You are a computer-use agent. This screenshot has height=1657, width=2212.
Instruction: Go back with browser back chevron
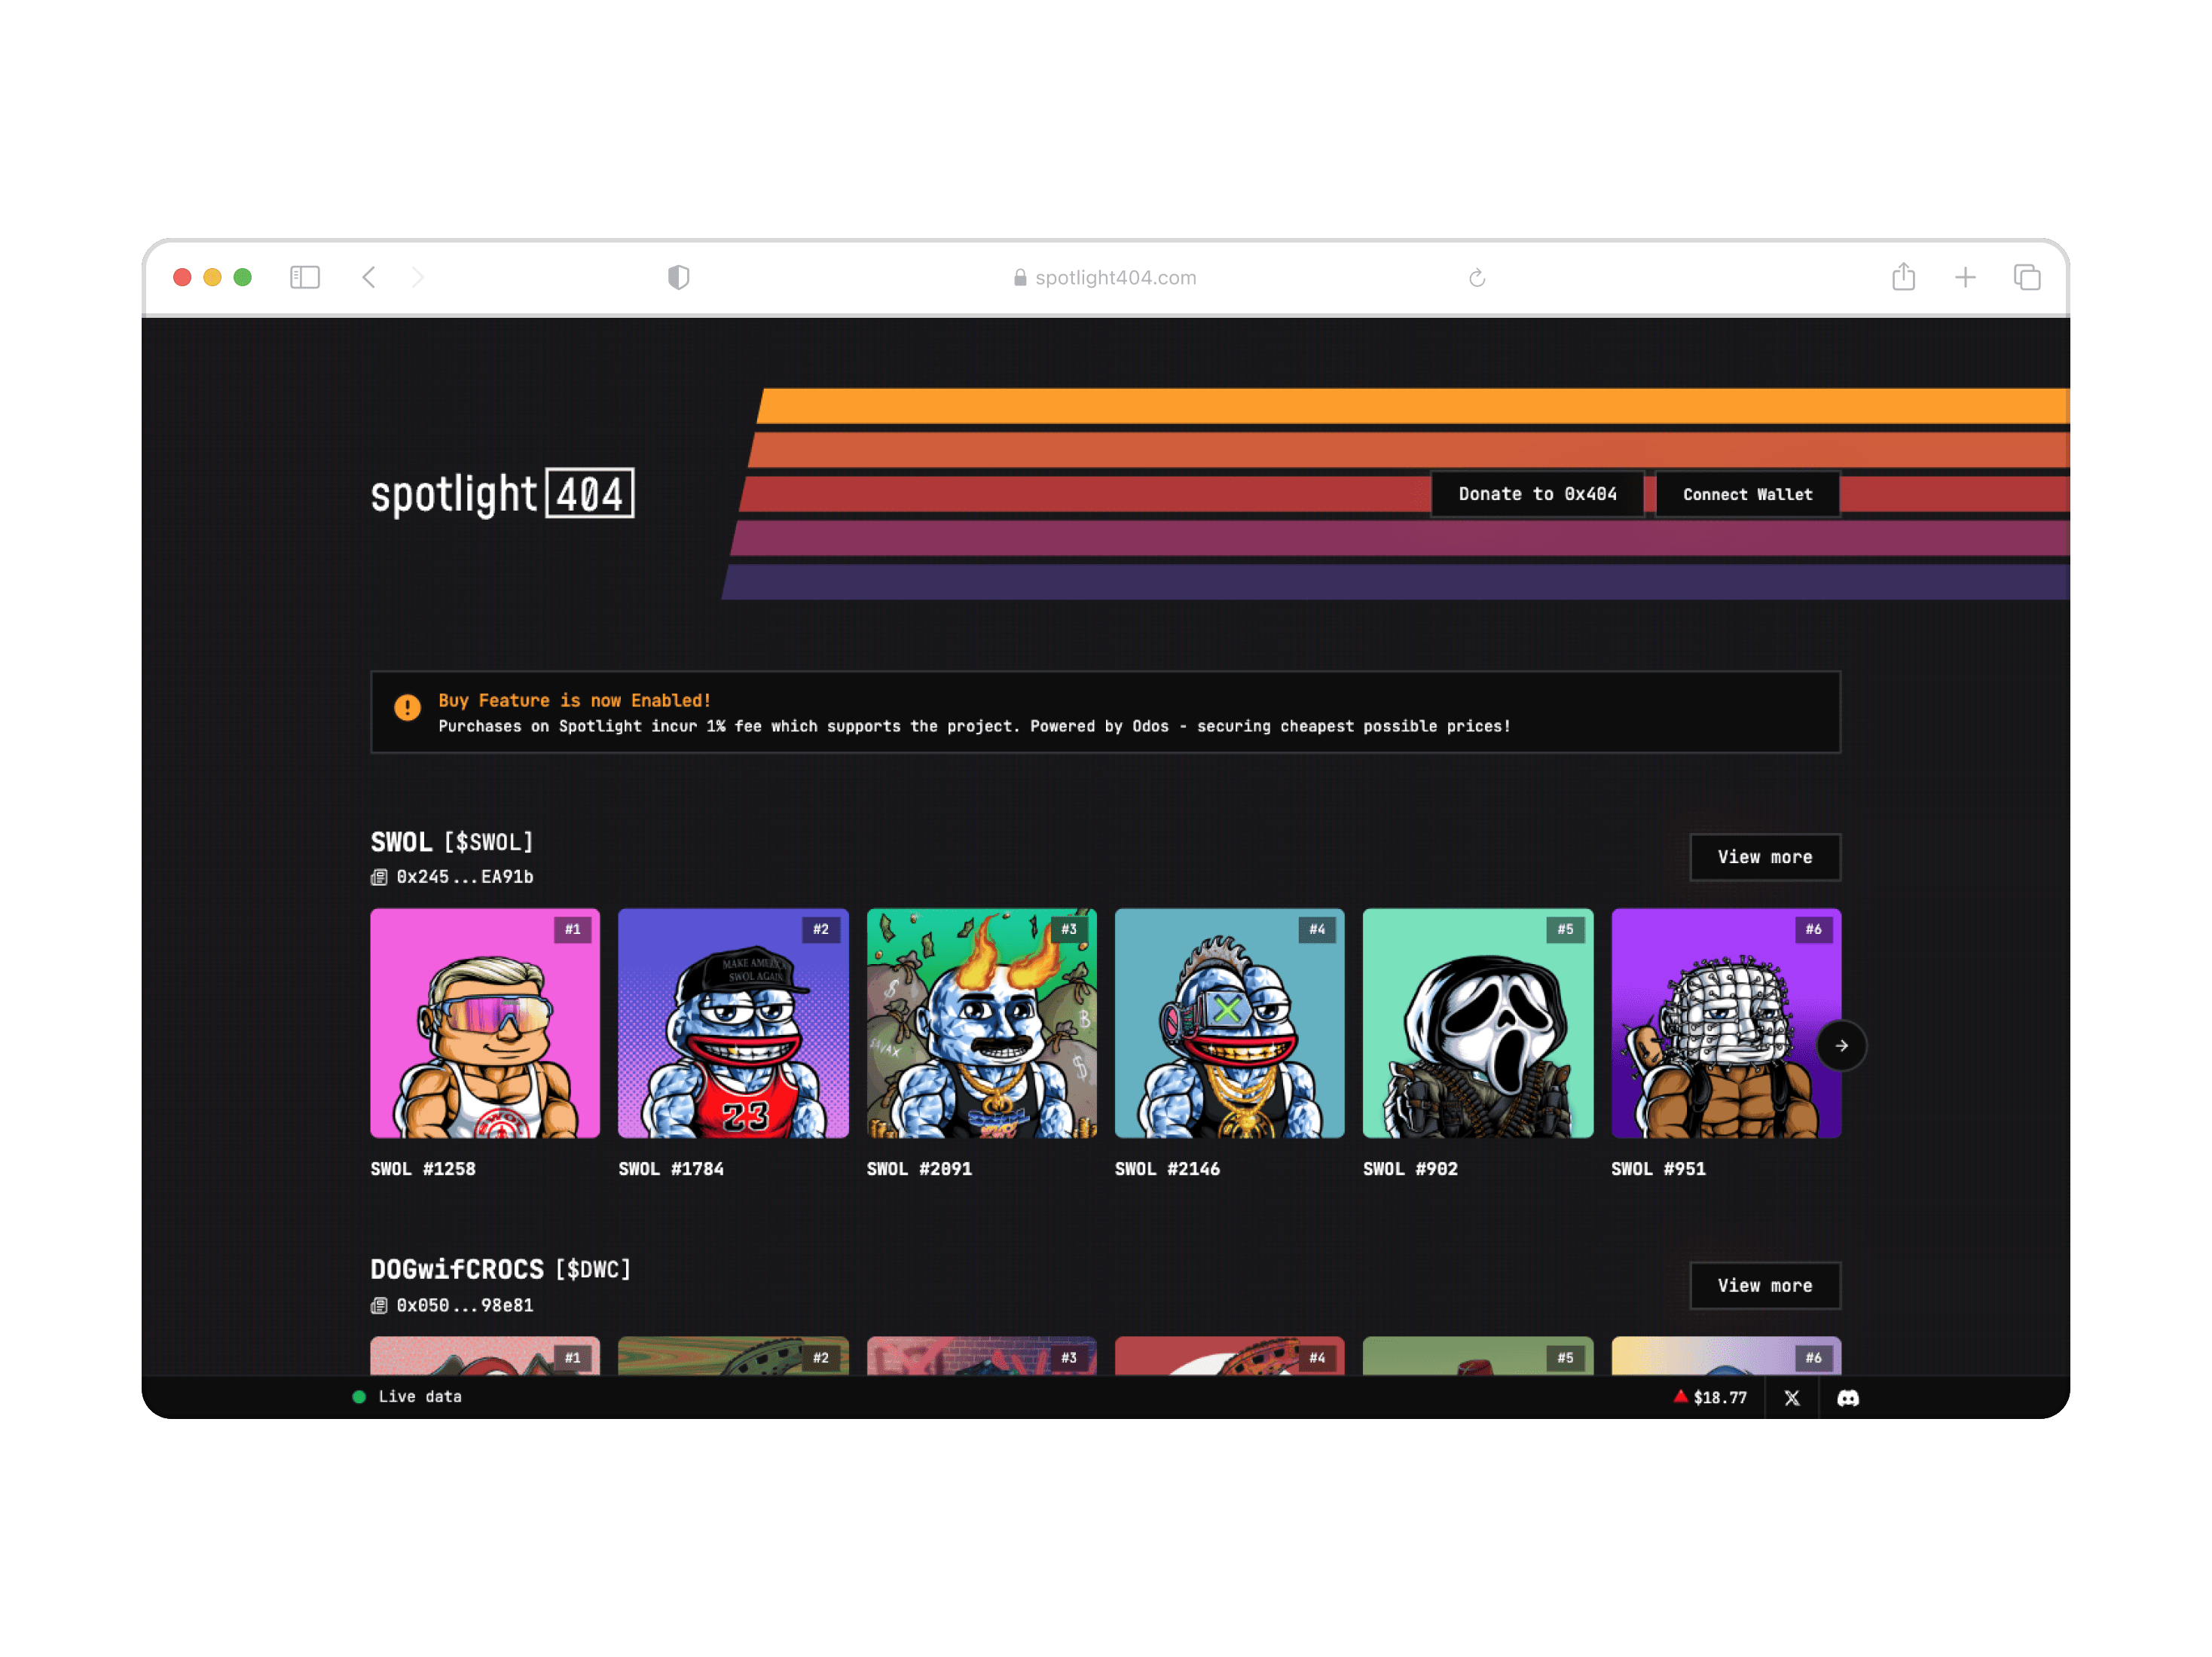tap(369, 277)
